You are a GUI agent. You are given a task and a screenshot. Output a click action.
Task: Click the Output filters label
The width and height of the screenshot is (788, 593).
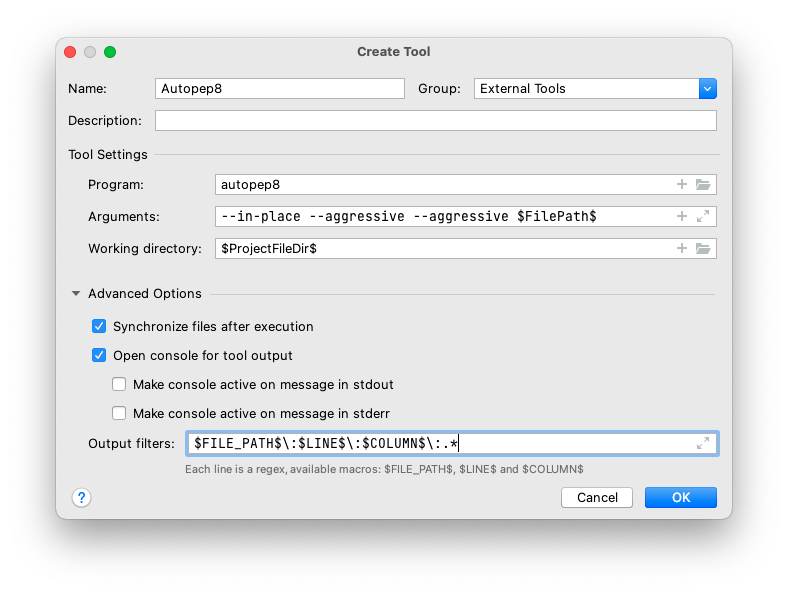(132, 444)
